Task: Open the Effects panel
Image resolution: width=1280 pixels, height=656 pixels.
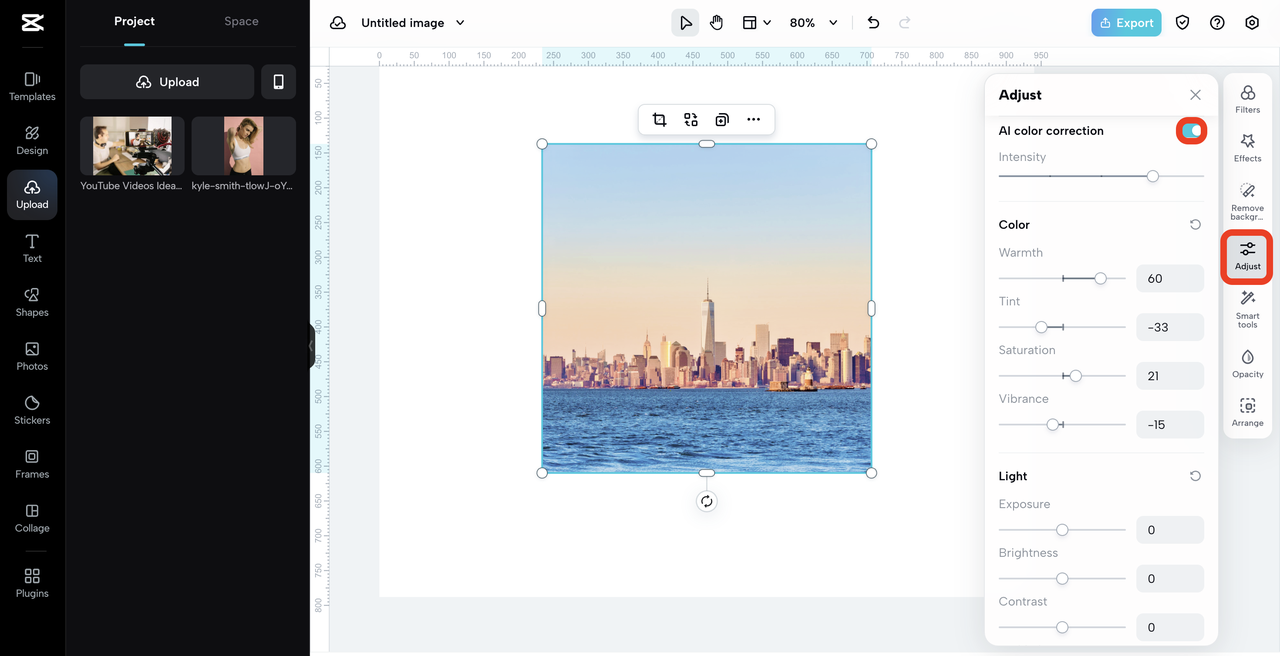Action: click(x=1247, y=148)
